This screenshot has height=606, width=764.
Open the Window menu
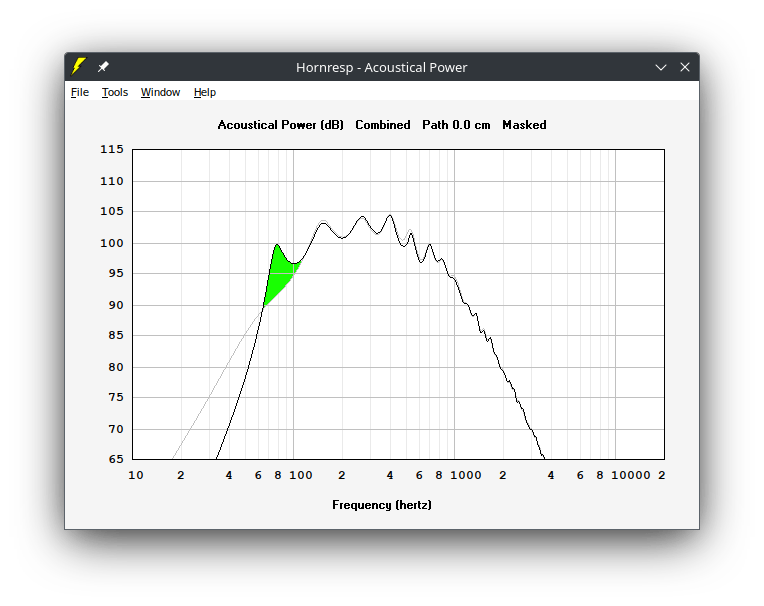[x=160, y=92]
